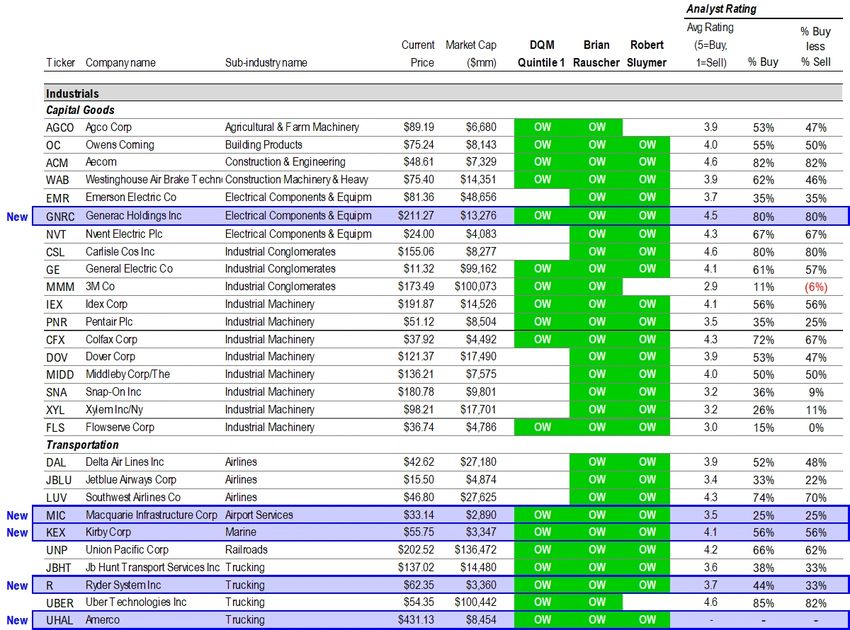This screenshot has height=630, width=850.
Task: Click Macquarie Infrastructure Corp company name
Action: pyautogui.click(x=151, y=515)
